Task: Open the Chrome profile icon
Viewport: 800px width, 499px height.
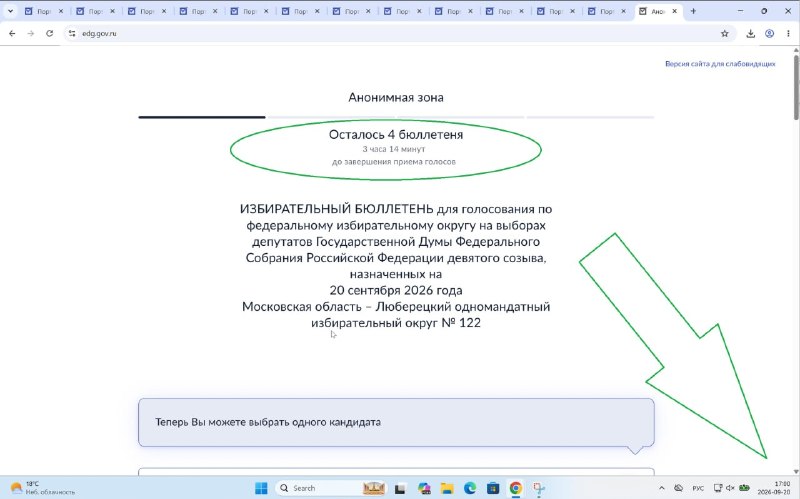Action: coord(769,34)
